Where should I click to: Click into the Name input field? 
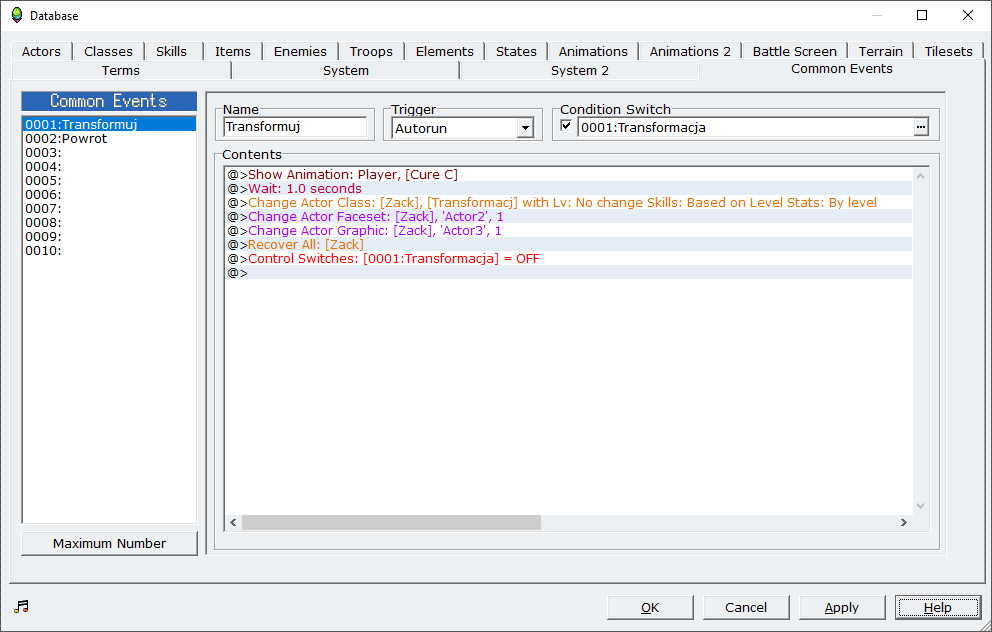295,127
